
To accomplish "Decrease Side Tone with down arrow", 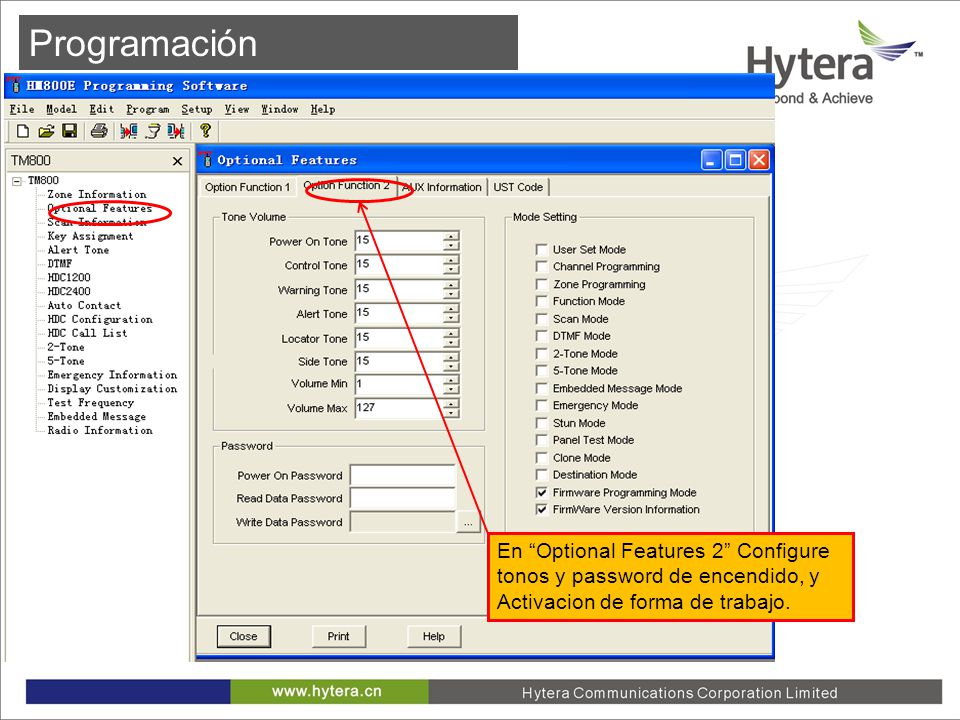I will [451, 366].
